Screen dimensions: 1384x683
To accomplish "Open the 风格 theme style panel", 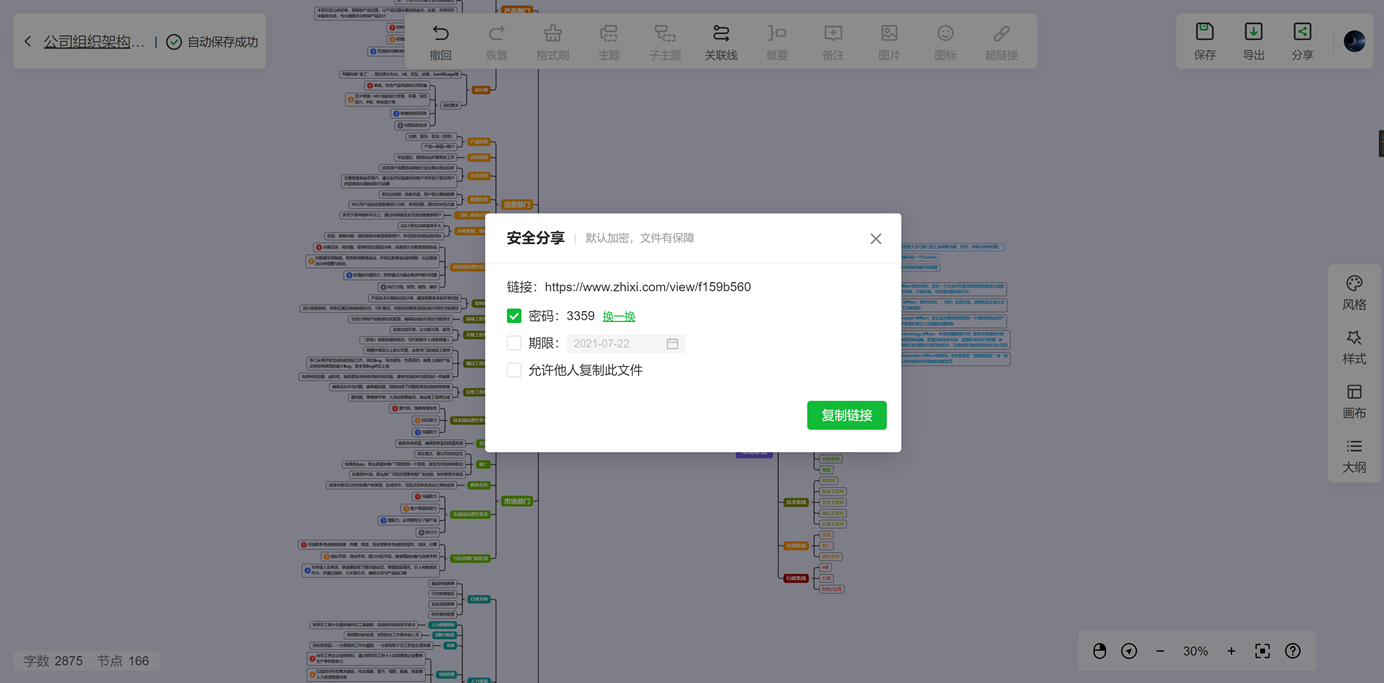I will pyautogui.click(x=1354, y=293).
